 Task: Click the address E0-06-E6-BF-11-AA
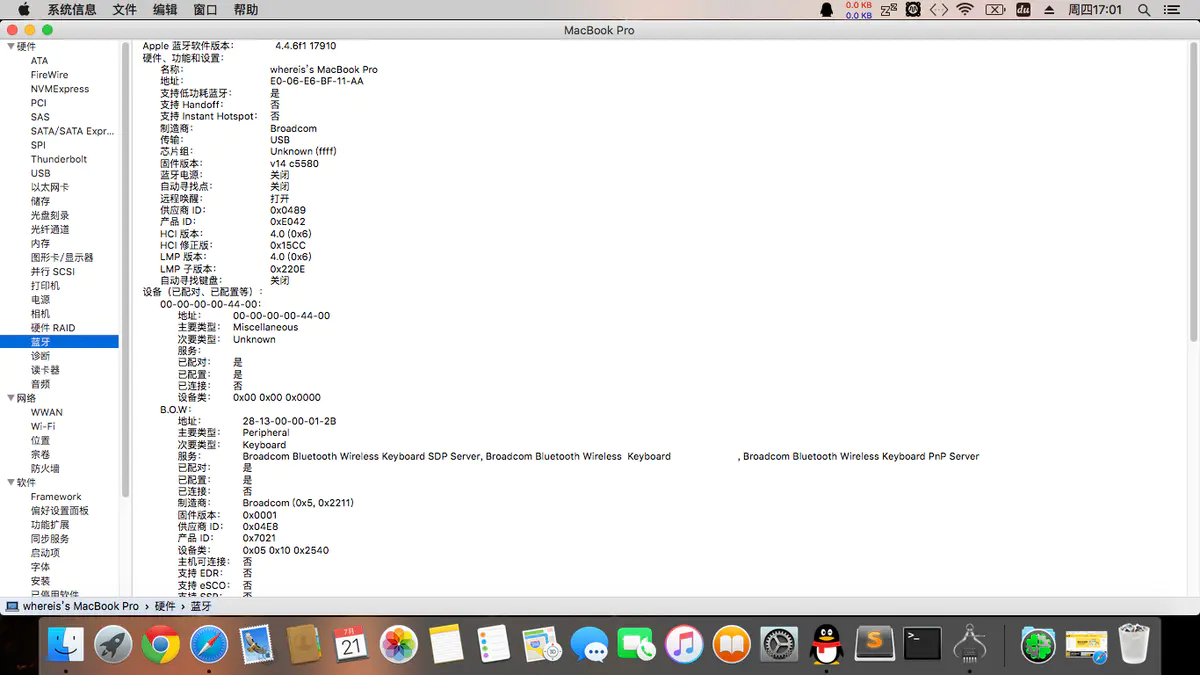(x=317, y=81)
